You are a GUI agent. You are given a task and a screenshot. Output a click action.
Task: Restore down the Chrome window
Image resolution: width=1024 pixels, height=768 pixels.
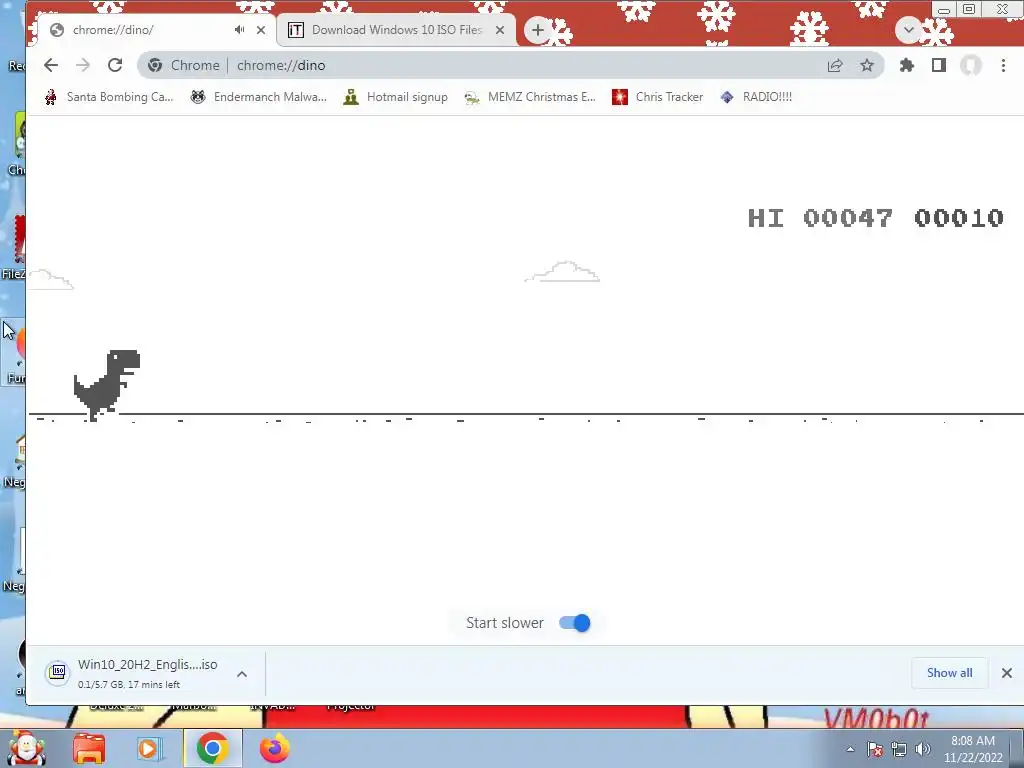point(969,9)
